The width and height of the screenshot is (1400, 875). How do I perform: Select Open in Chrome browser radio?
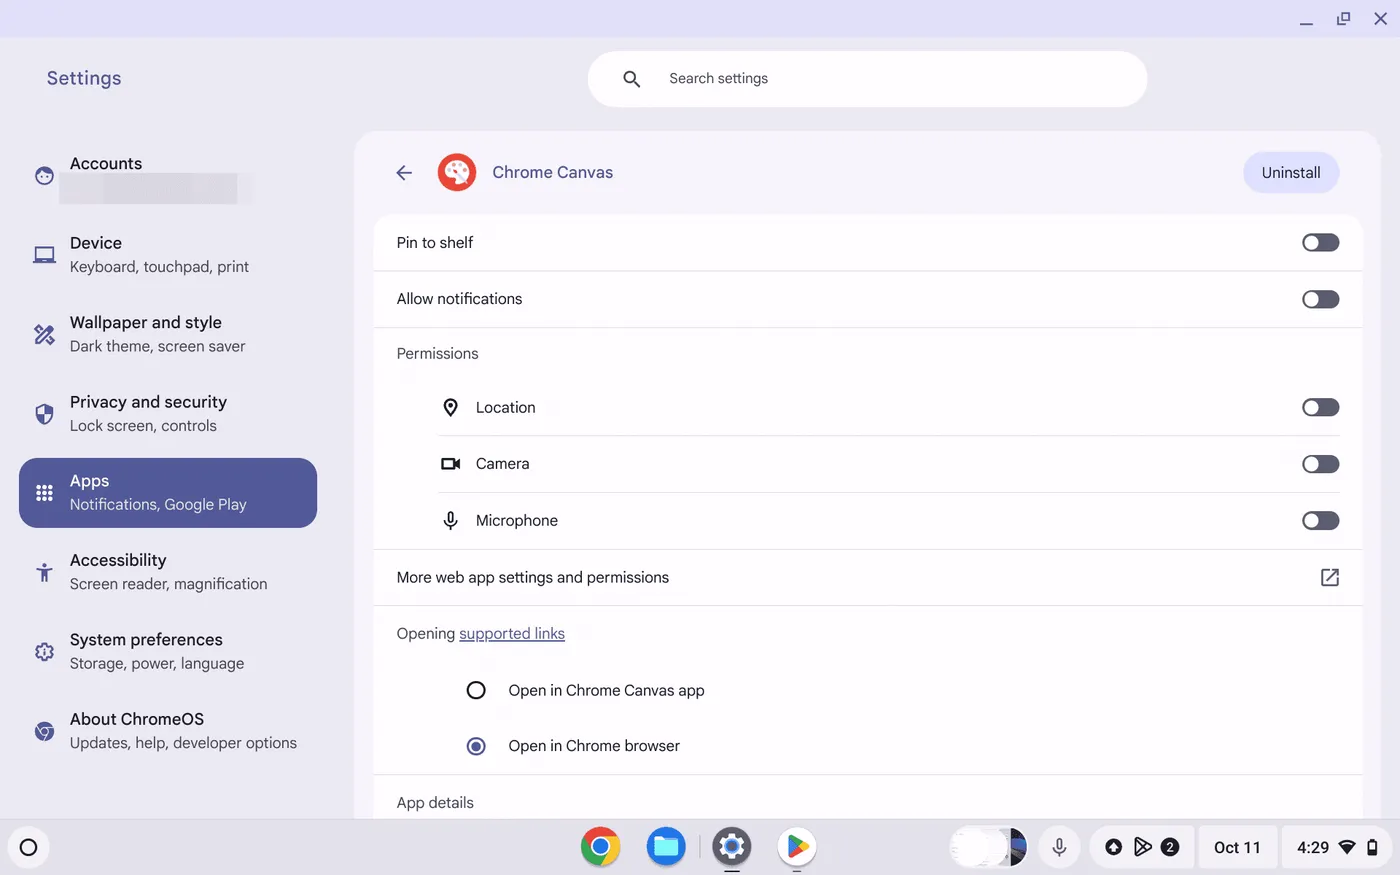[476, 746]
